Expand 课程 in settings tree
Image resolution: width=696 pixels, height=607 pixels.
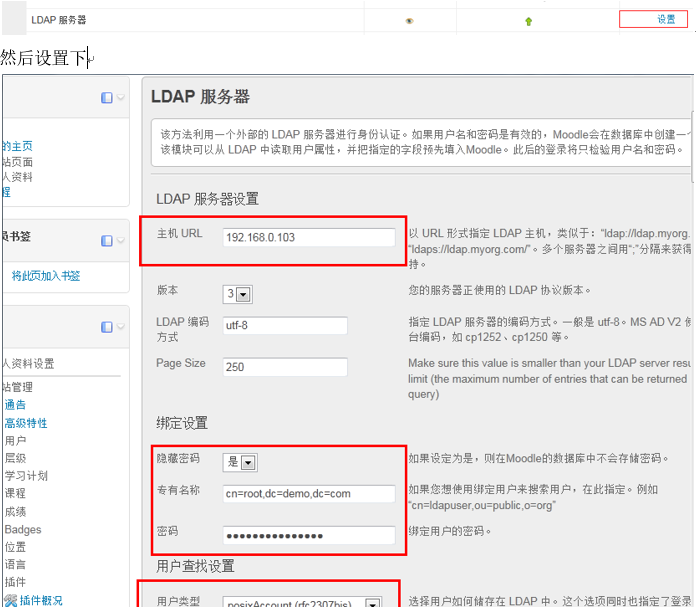coord(15,493)
